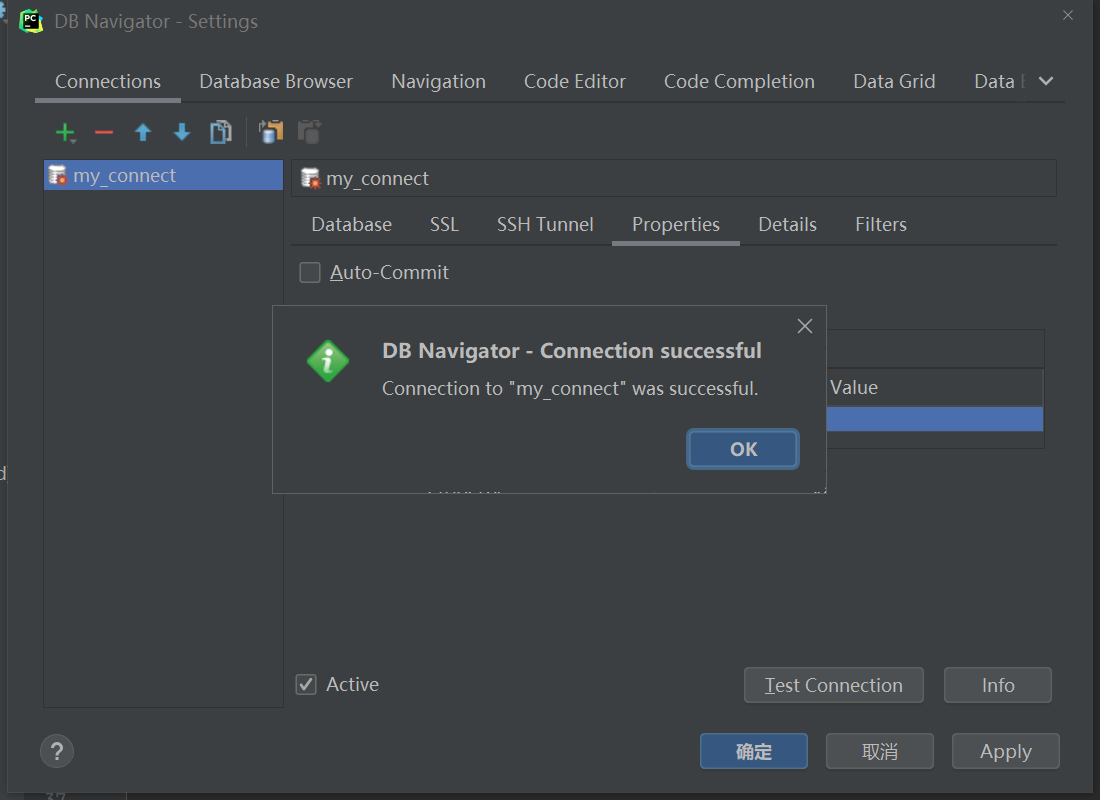Click the my_connect connection name header
The image size is (1100, 800).
(x=673, y=178)
